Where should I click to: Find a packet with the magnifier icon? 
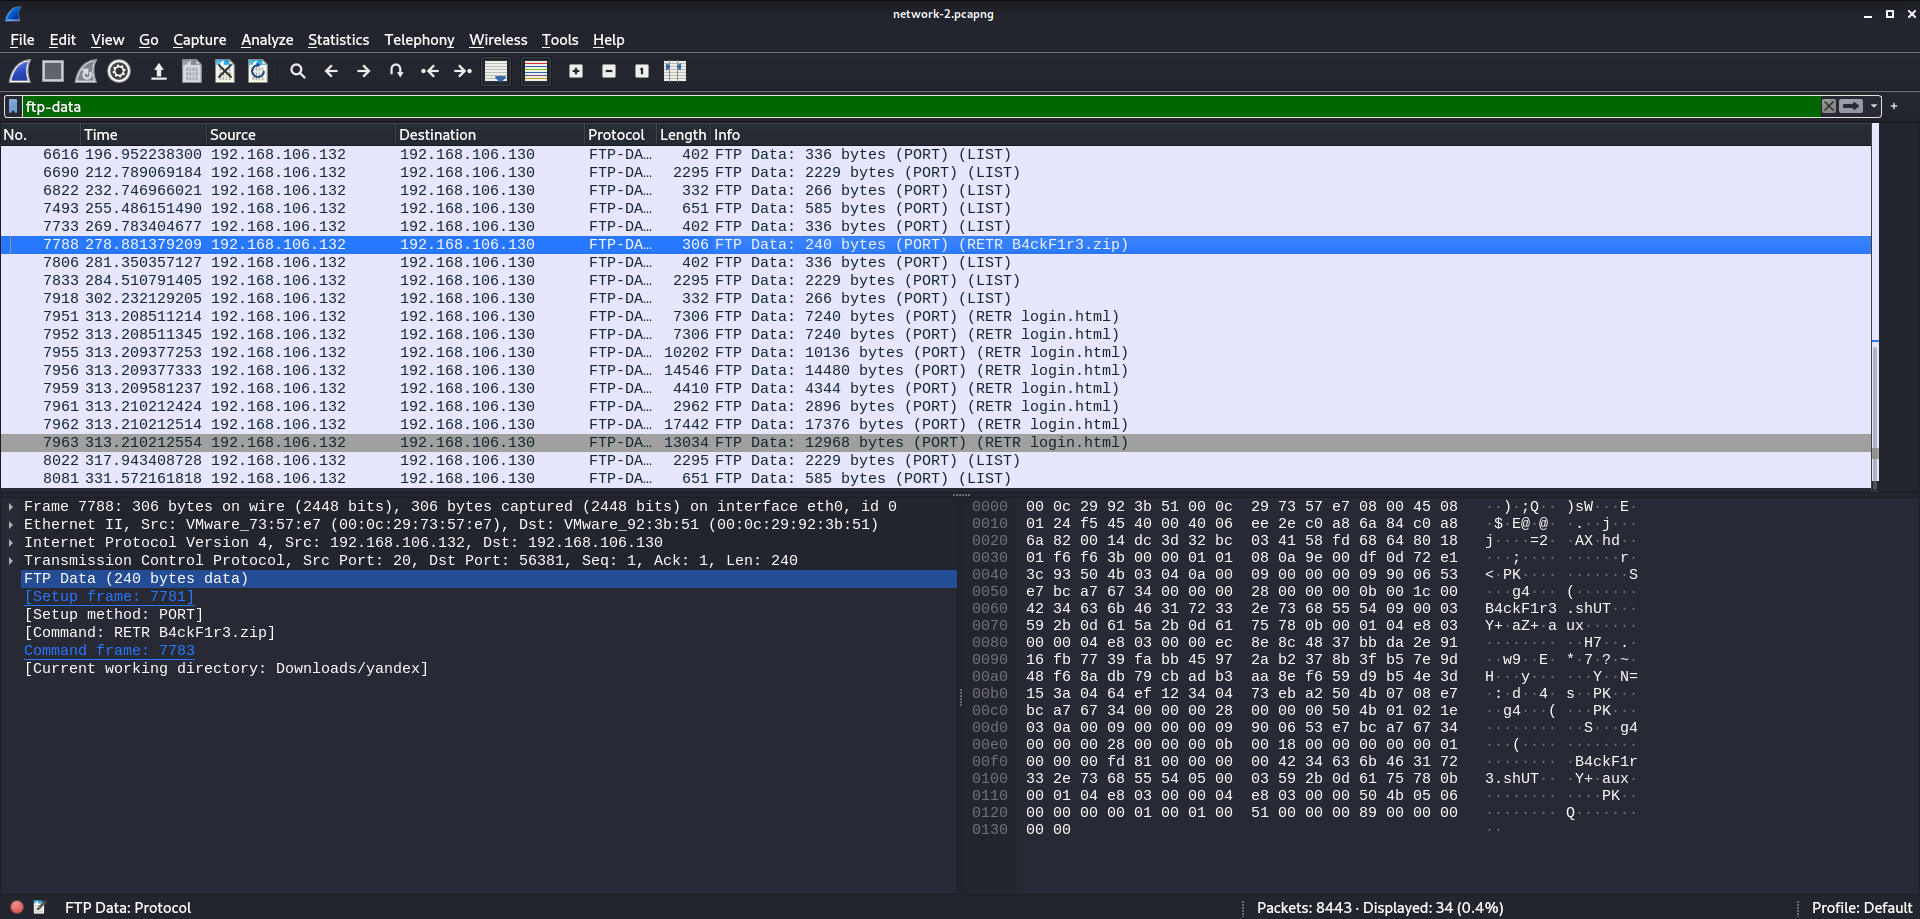click(297, 71)
